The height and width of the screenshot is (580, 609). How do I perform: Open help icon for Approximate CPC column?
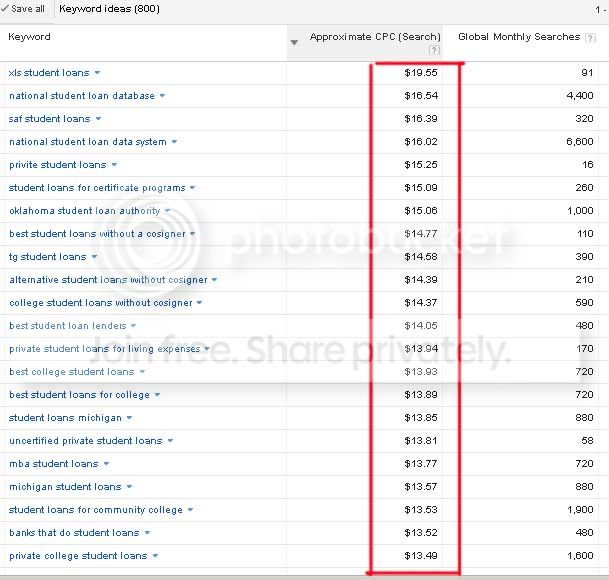[434, 50]
